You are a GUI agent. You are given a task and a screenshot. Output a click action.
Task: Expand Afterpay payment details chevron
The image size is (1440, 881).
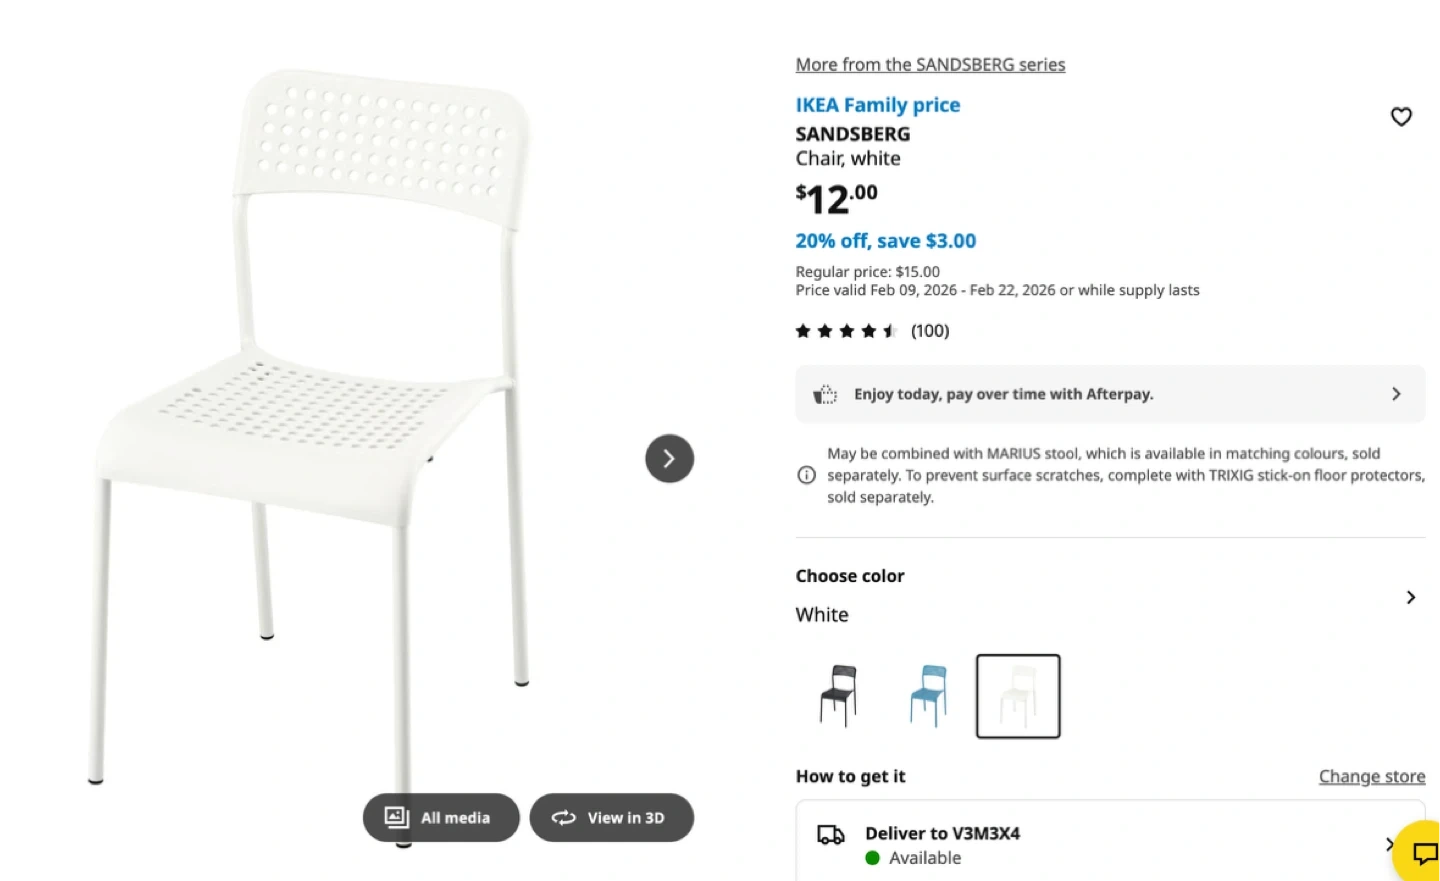tap(1396, 394)
